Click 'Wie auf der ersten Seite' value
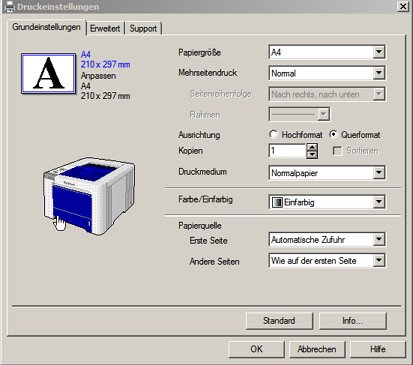This screenshot has width=413, height=365. (x=314, y=261)
